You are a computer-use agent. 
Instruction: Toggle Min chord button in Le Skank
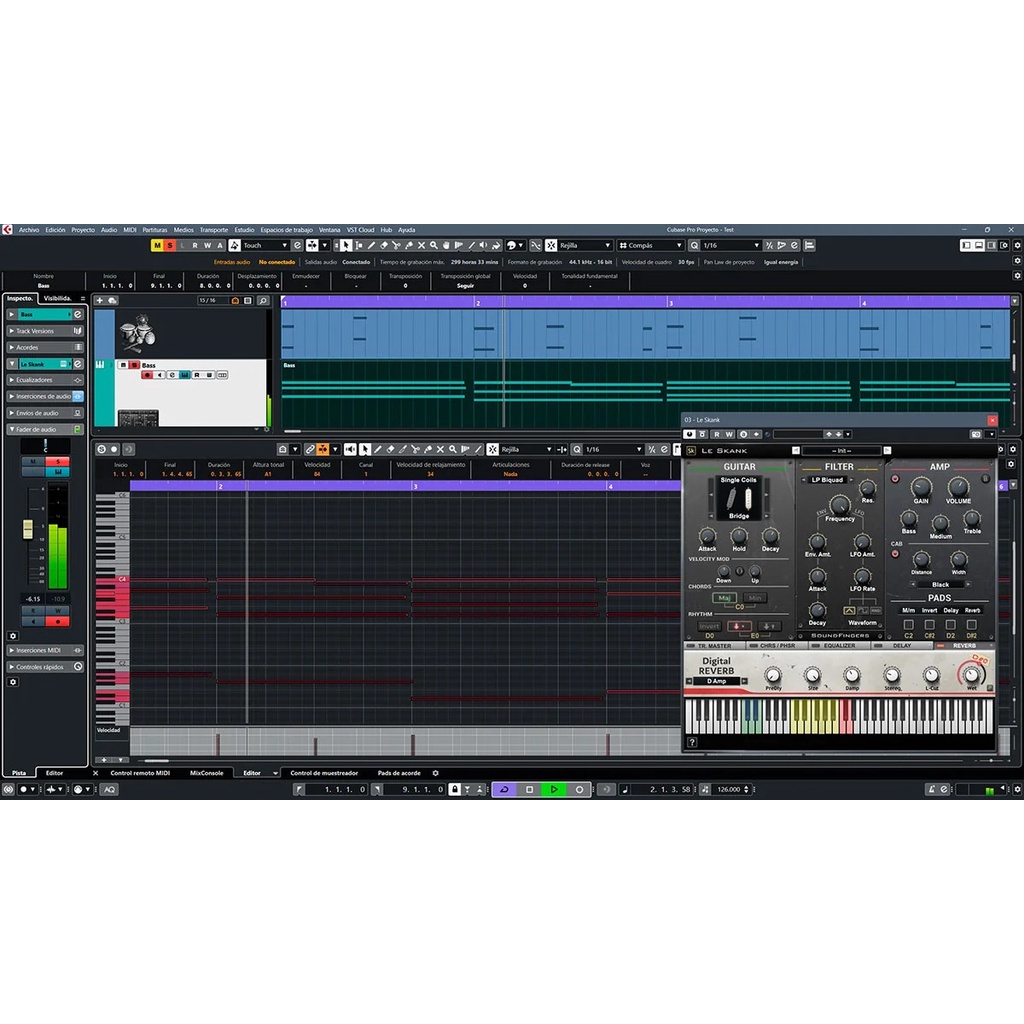pyautogui.click(x=755, y=598)
